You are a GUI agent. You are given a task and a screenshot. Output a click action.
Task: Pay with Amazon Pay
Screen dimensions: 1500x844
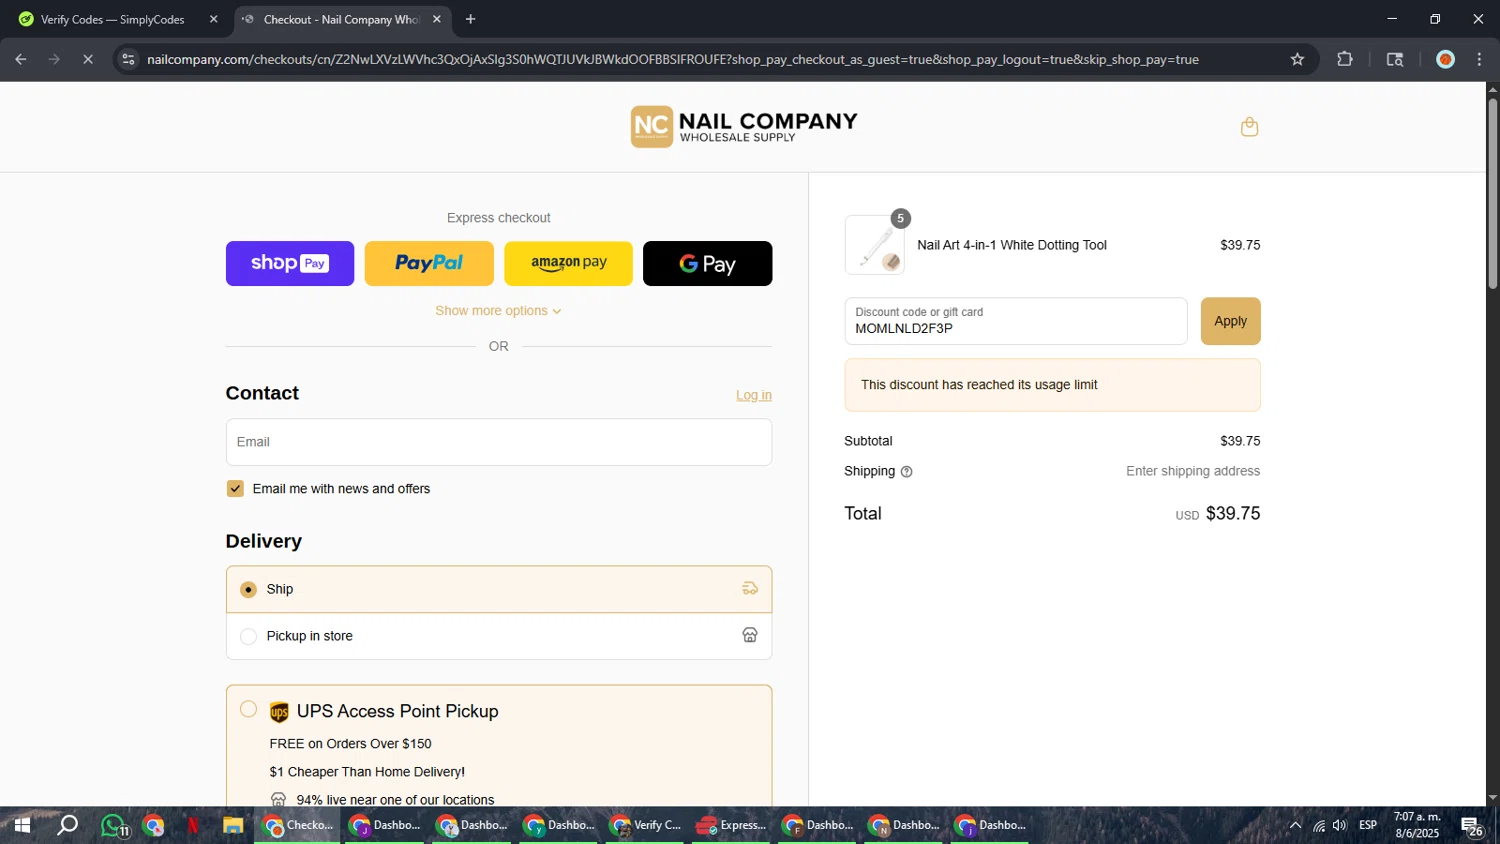(568, 263)
